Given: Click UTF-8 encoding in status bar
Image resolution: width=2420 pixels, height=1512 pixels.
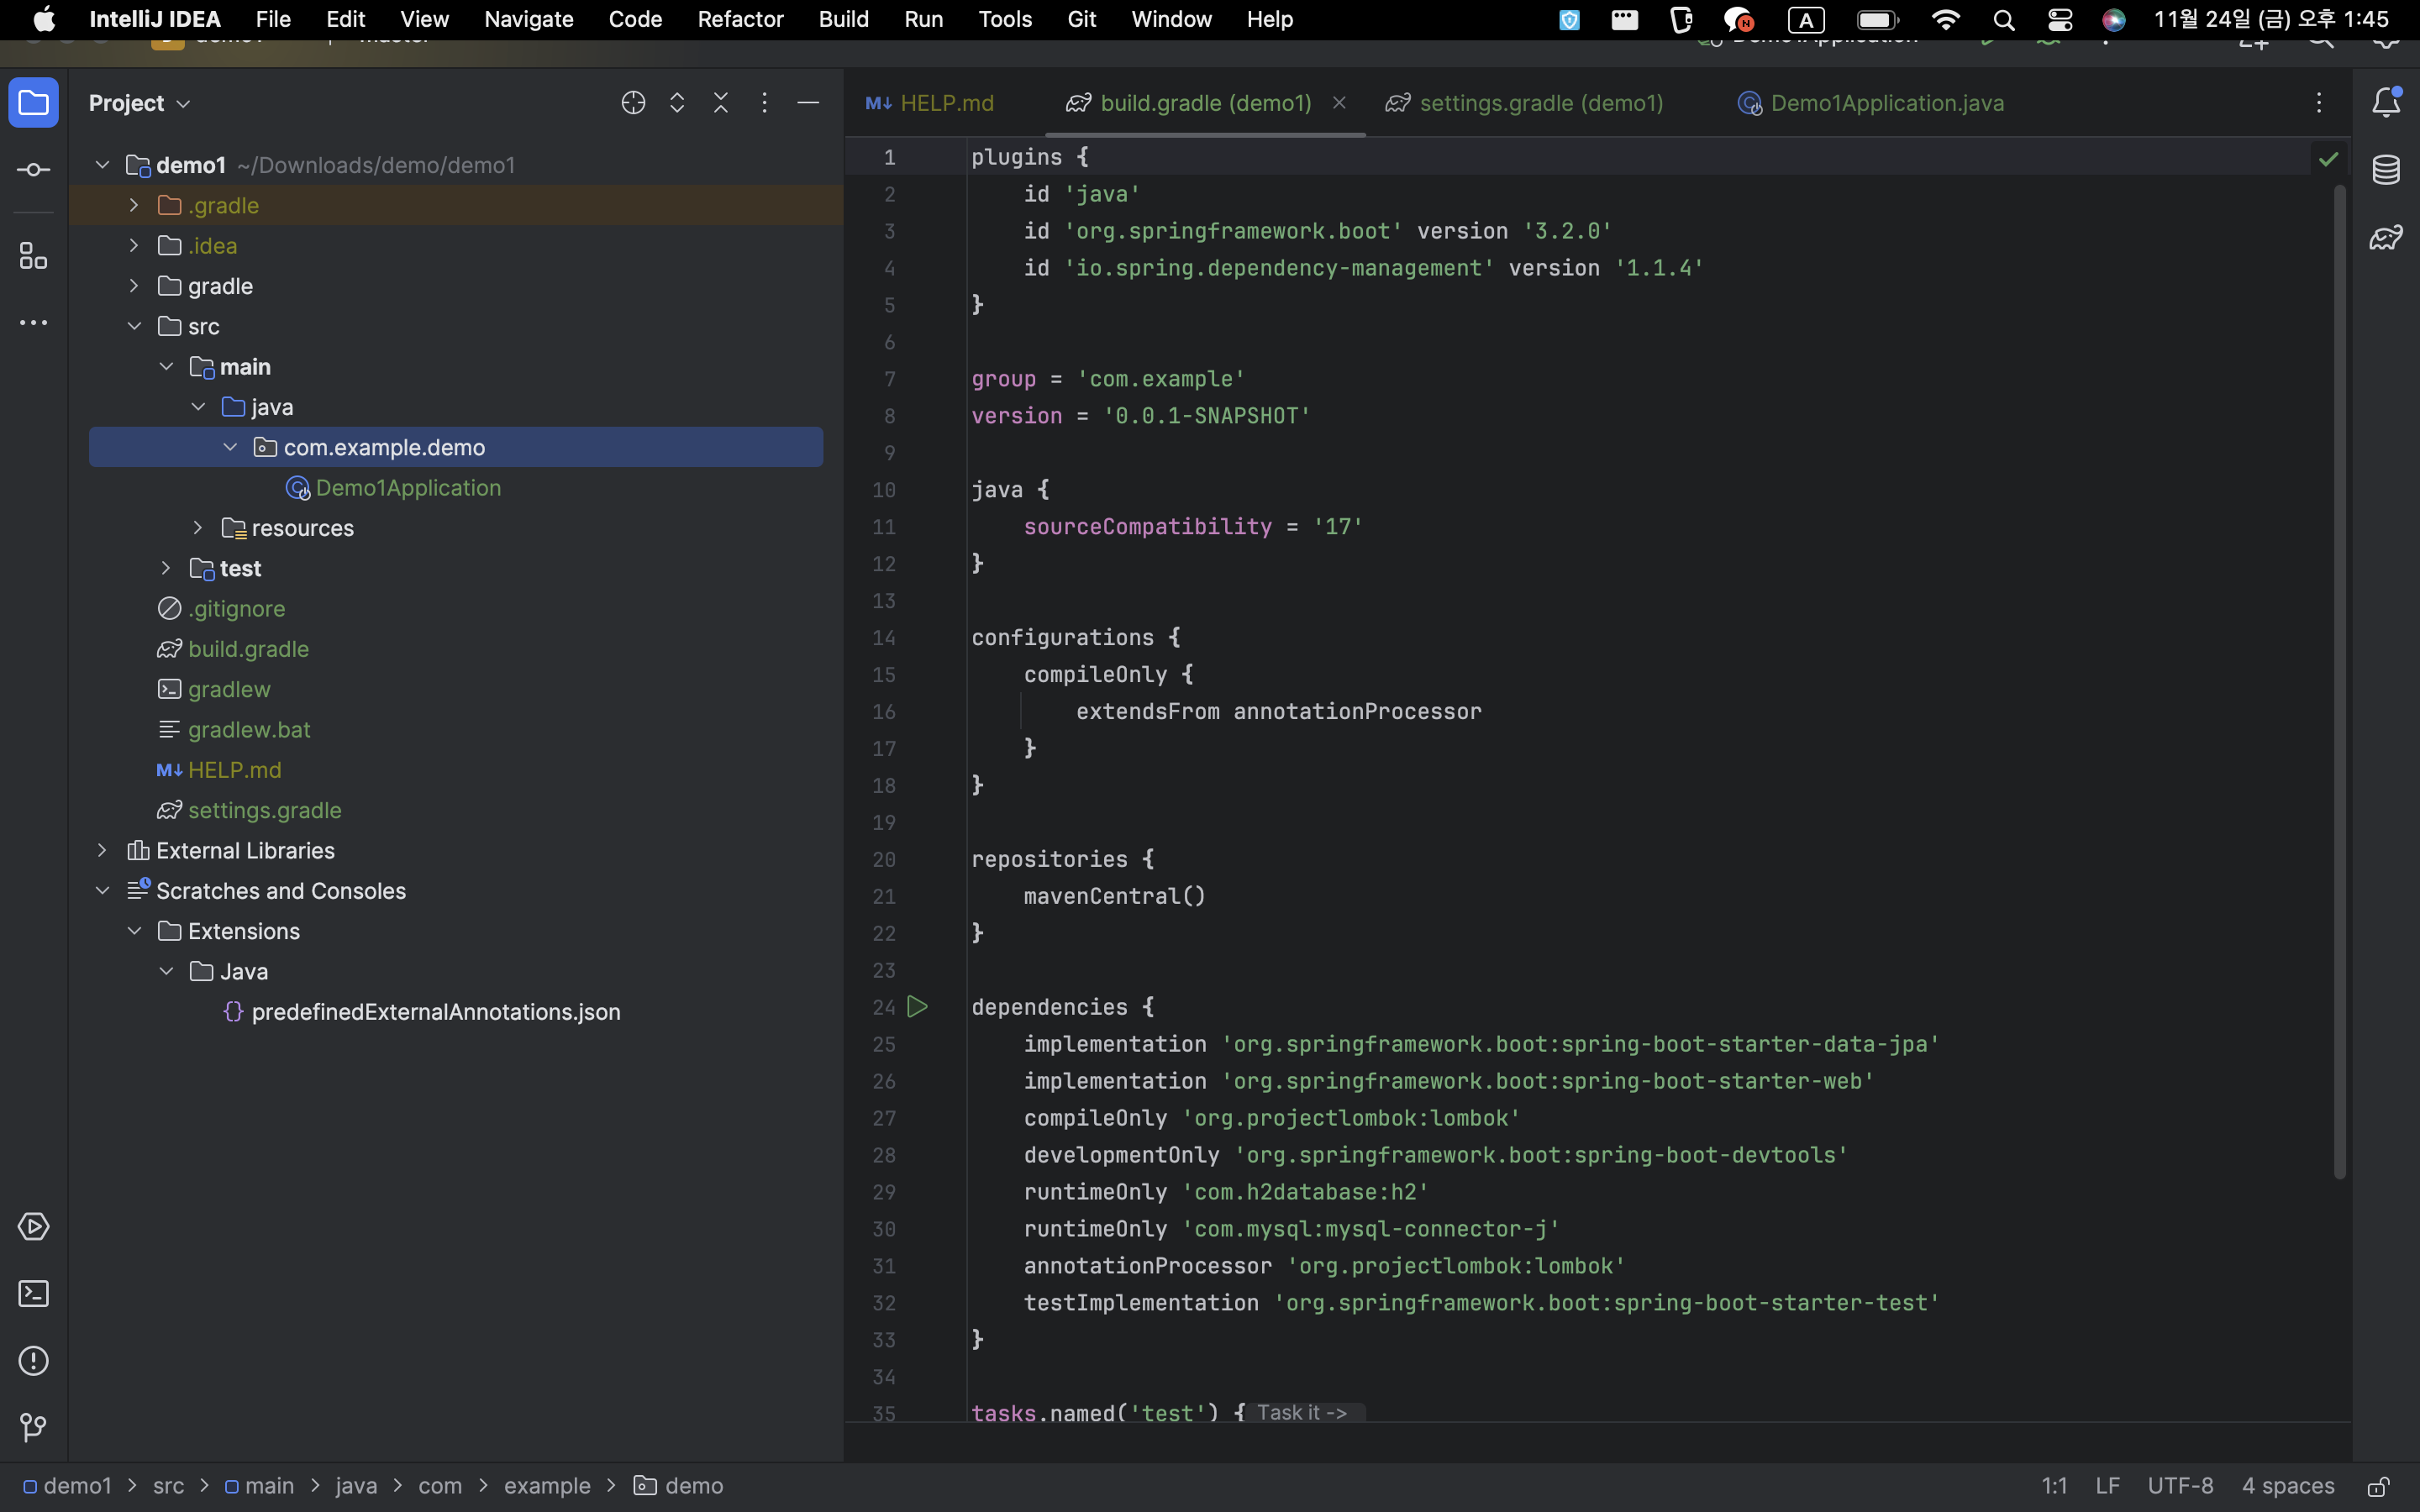Looking at the screenshot, I should [x=2180, y=1486].
